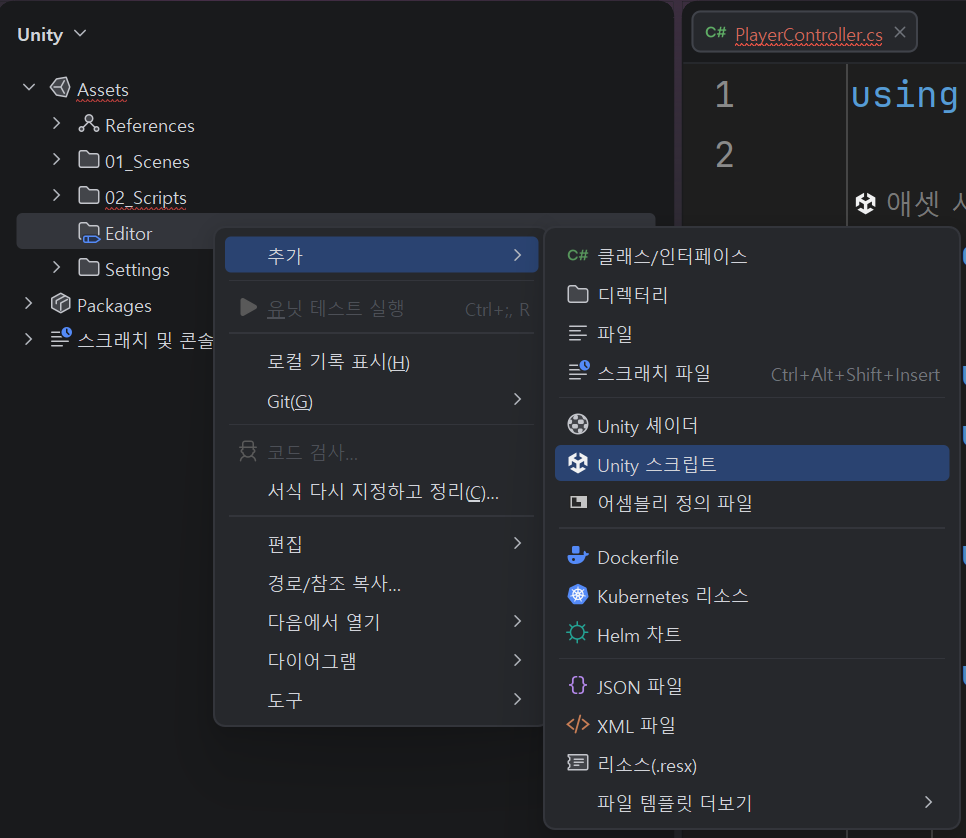Image resolution: width=966 pixels, height=838 pixels.
Task: Open the Unity view dropdown
Action: (80, 33)
